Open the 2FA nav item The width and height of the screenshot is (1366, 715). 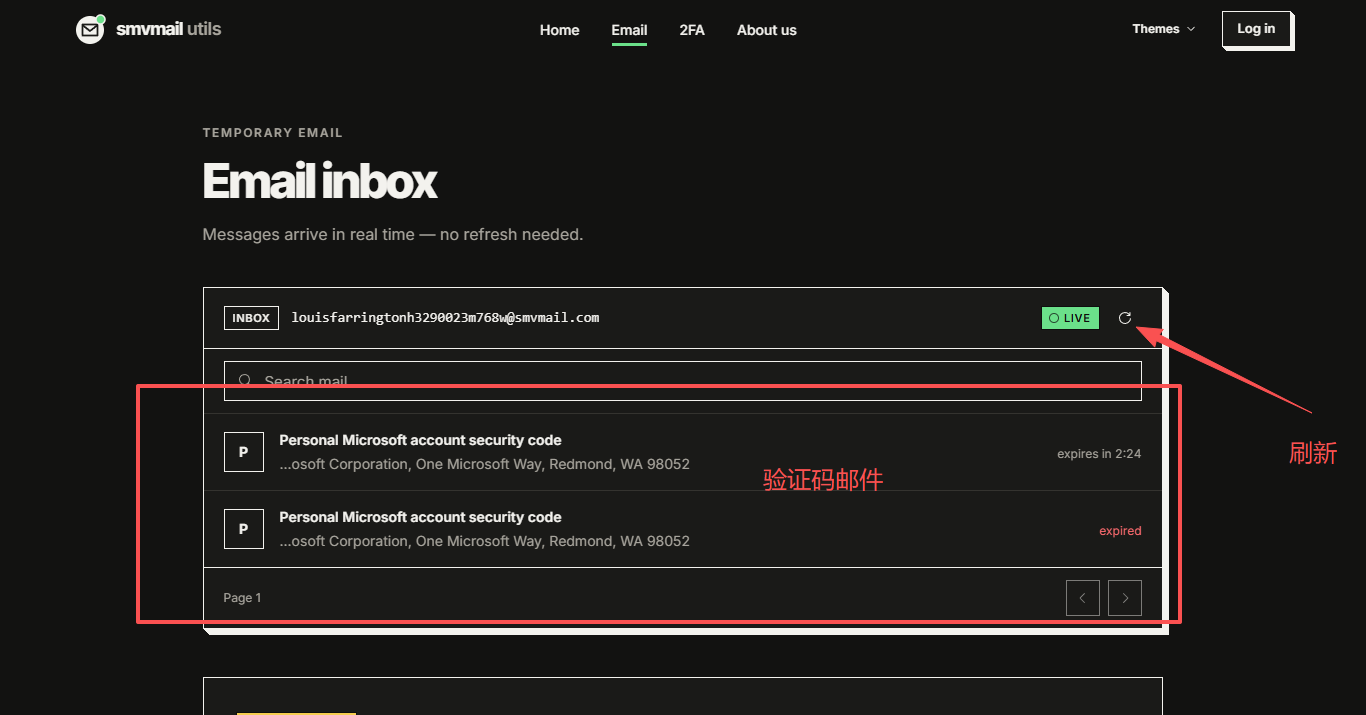pyautogui.click(x=692, y=30)
